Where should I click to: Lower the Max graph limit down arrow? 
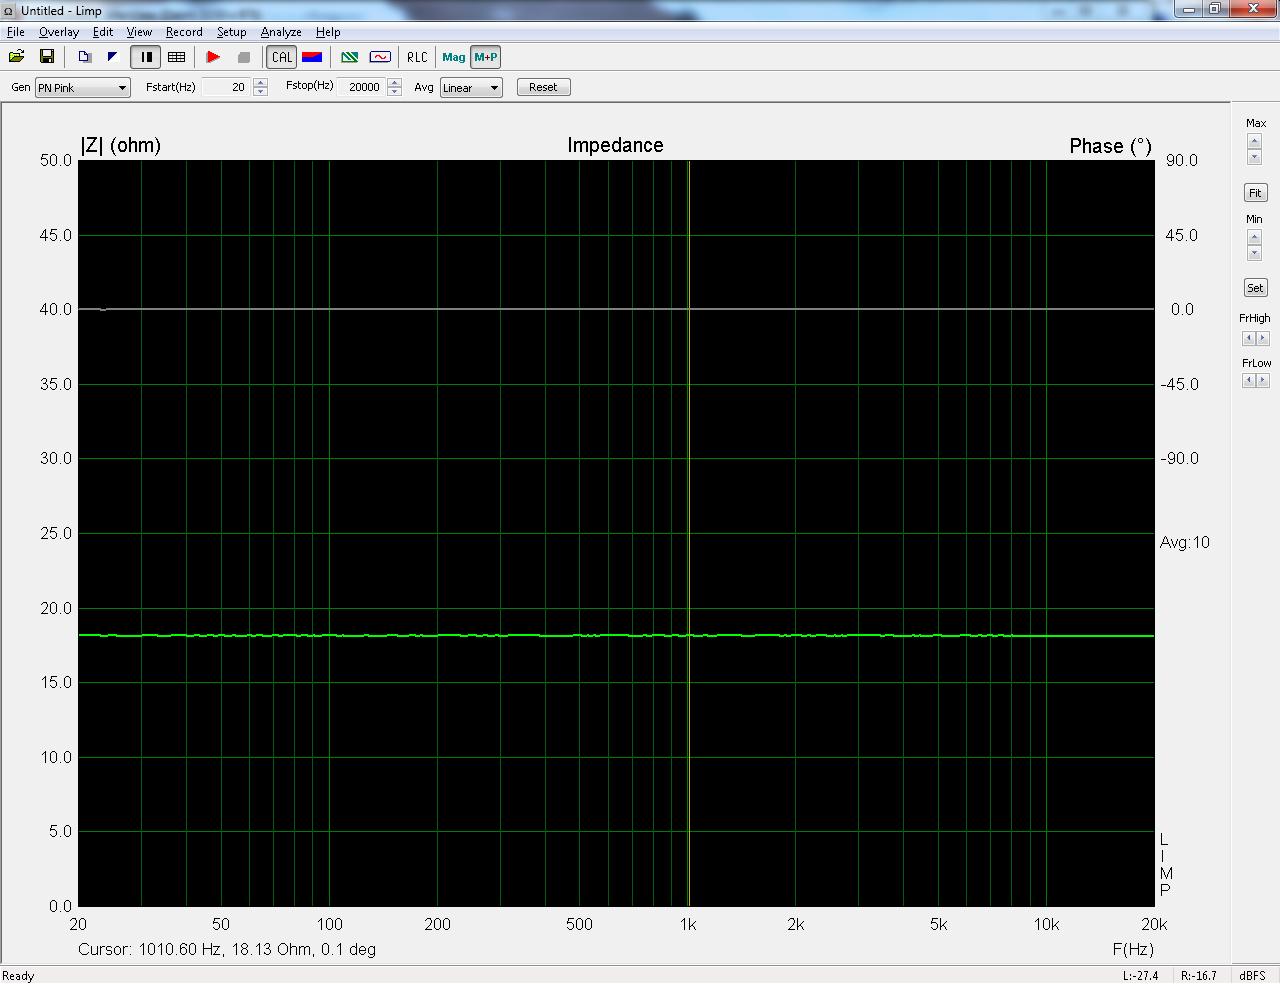(x=1254, y=157)
